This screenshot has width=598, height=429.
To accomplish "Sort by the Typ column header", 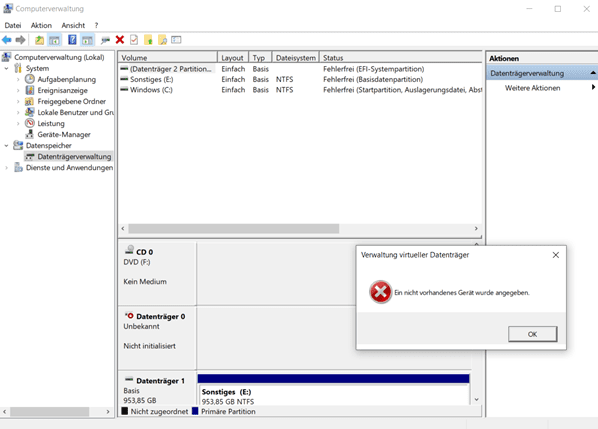I will coord(260,58).
